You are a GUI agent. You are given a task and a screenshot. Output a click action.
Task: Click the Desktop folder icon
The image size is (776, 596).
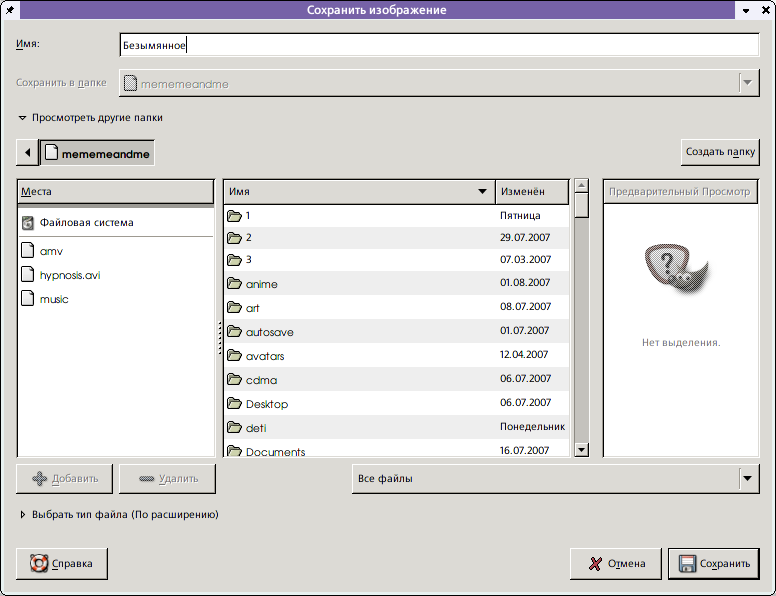click(235, 404)
